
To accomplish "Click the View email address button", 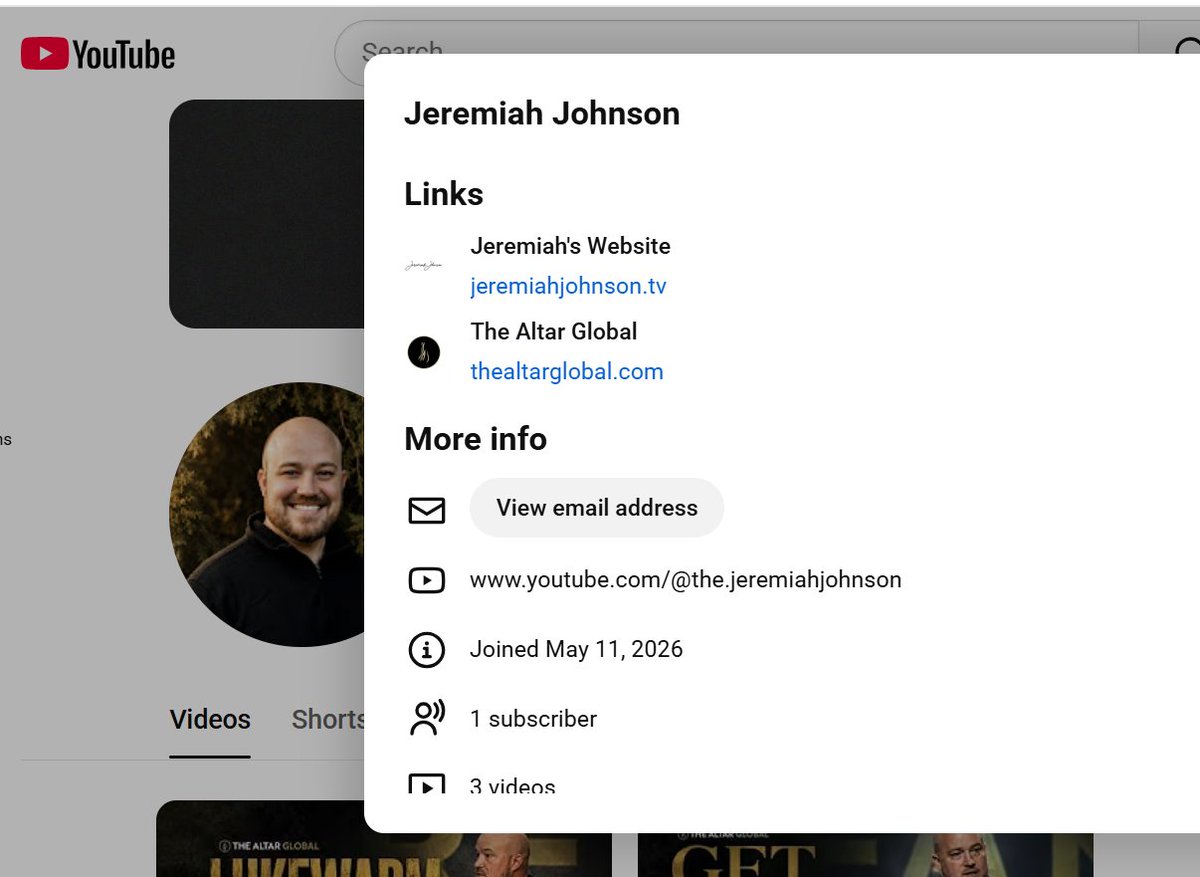I will click(x=597, y=508).
